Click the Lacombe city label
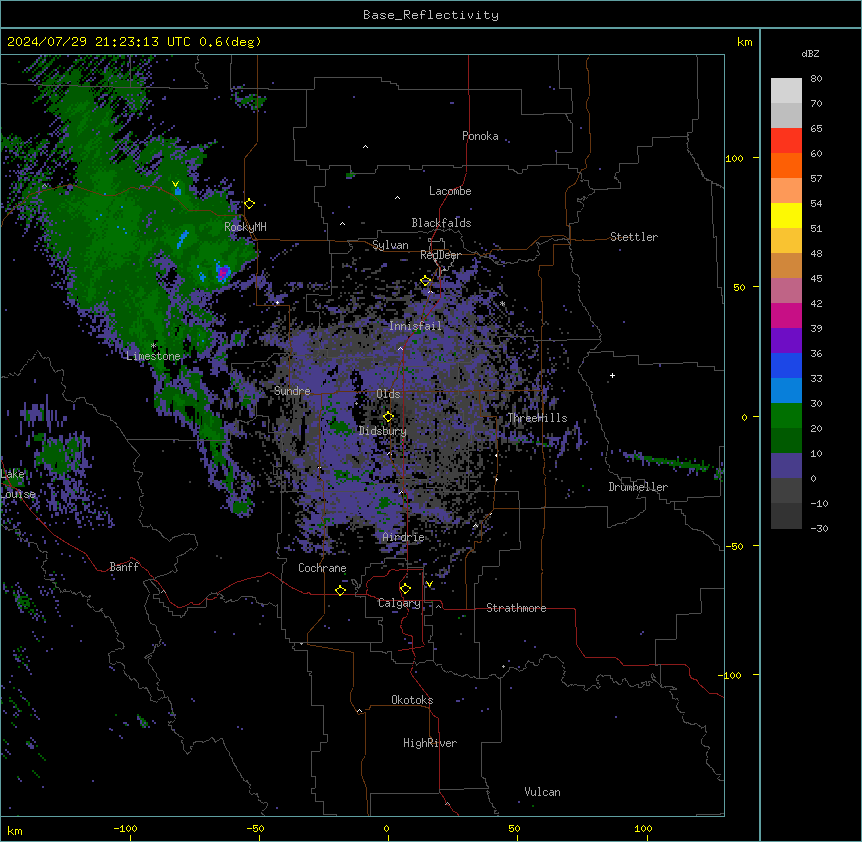This screenshot has width=862, height=842. pos(450,191)
